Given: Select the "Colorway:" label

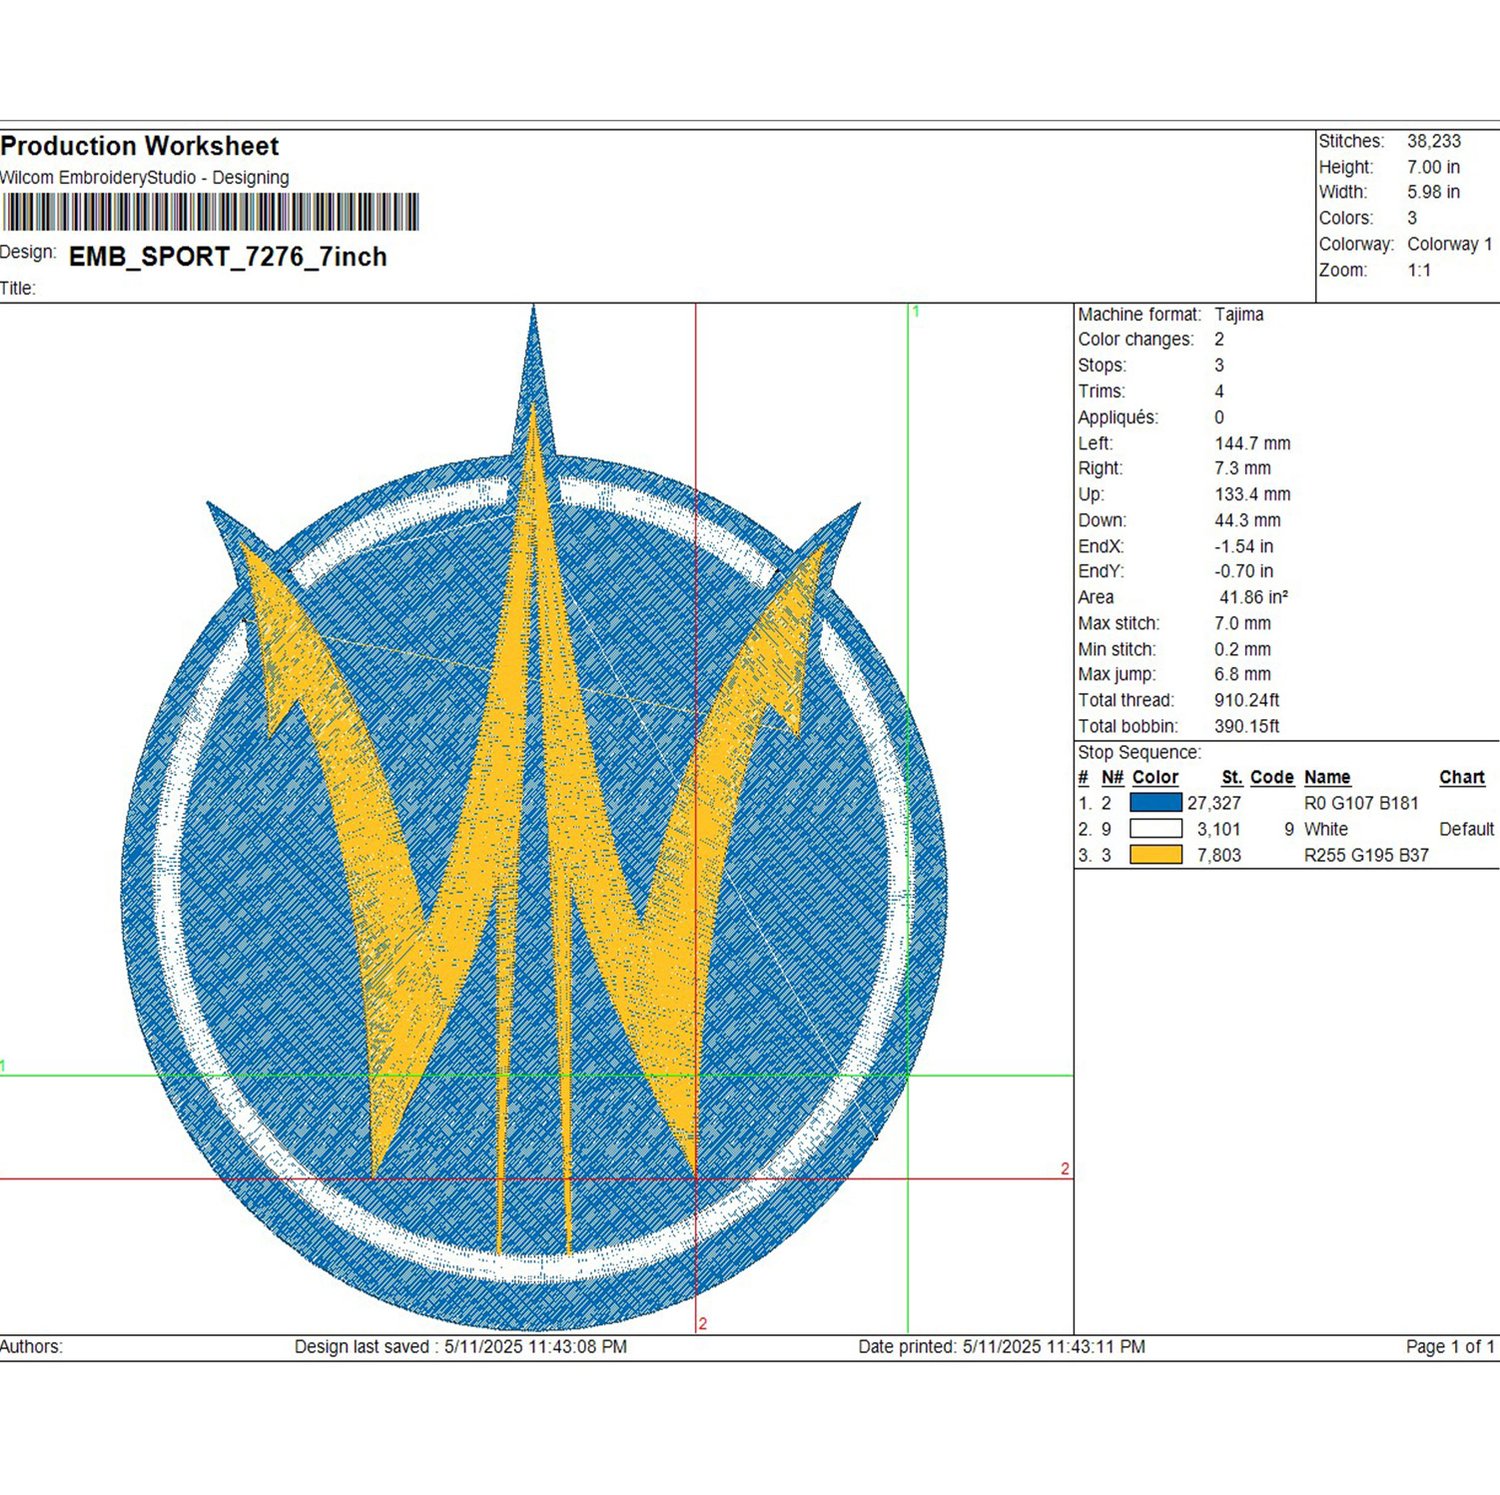Looking at the screenshot, I should 1356,244.
